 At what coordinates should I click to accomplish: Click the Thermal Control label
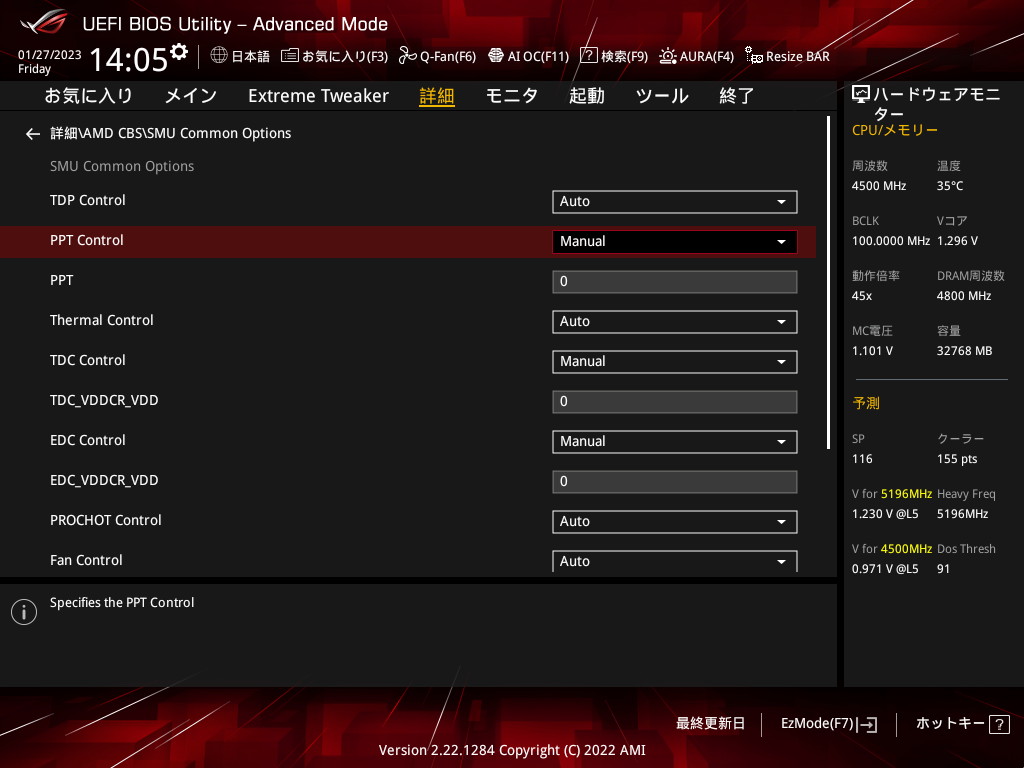coord(102,321)
